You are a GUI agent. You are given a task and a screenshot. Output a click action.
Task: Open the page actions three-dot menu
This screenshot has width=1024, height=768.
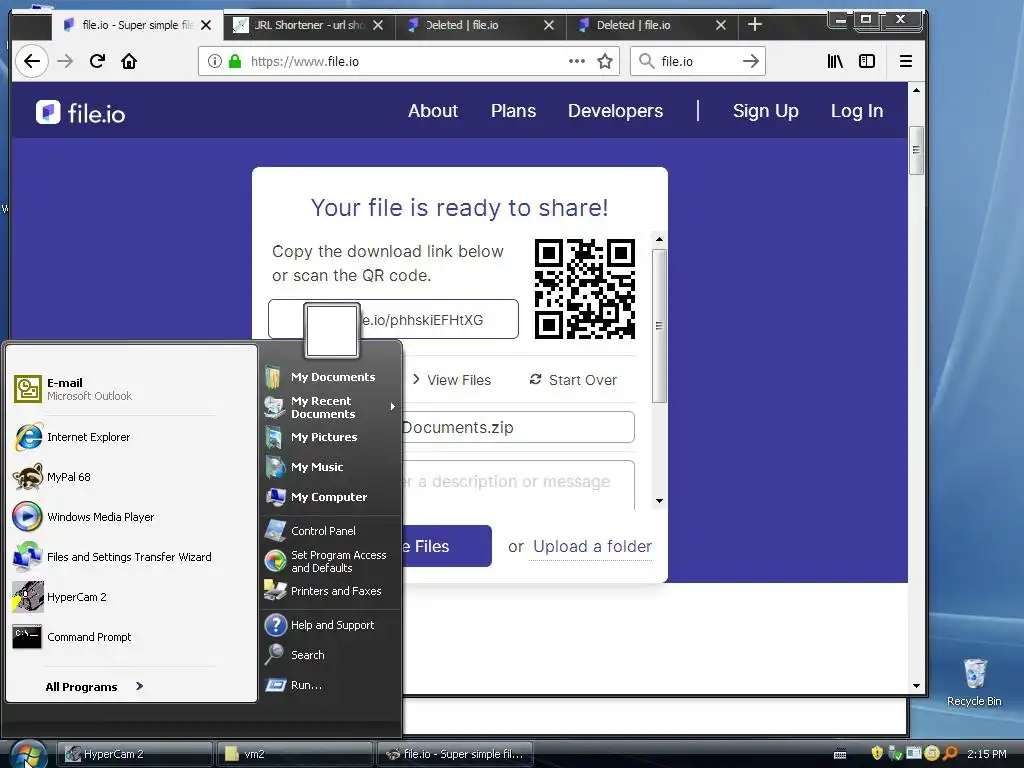[x=577, y=61]
